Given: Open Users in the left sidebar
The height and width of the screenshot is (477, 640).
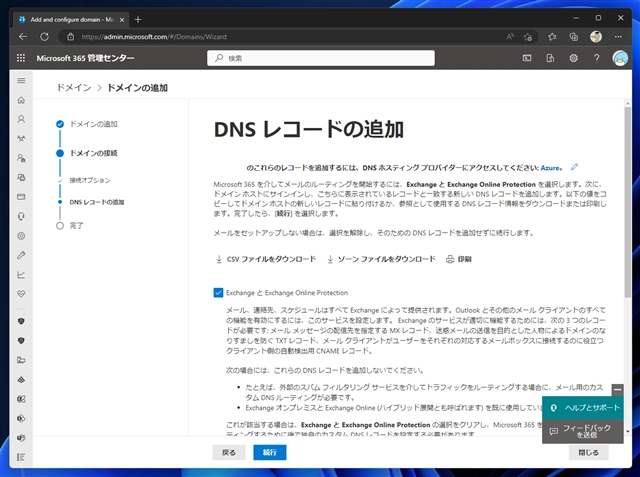Looking at the screenshot, I should (21, 119).
